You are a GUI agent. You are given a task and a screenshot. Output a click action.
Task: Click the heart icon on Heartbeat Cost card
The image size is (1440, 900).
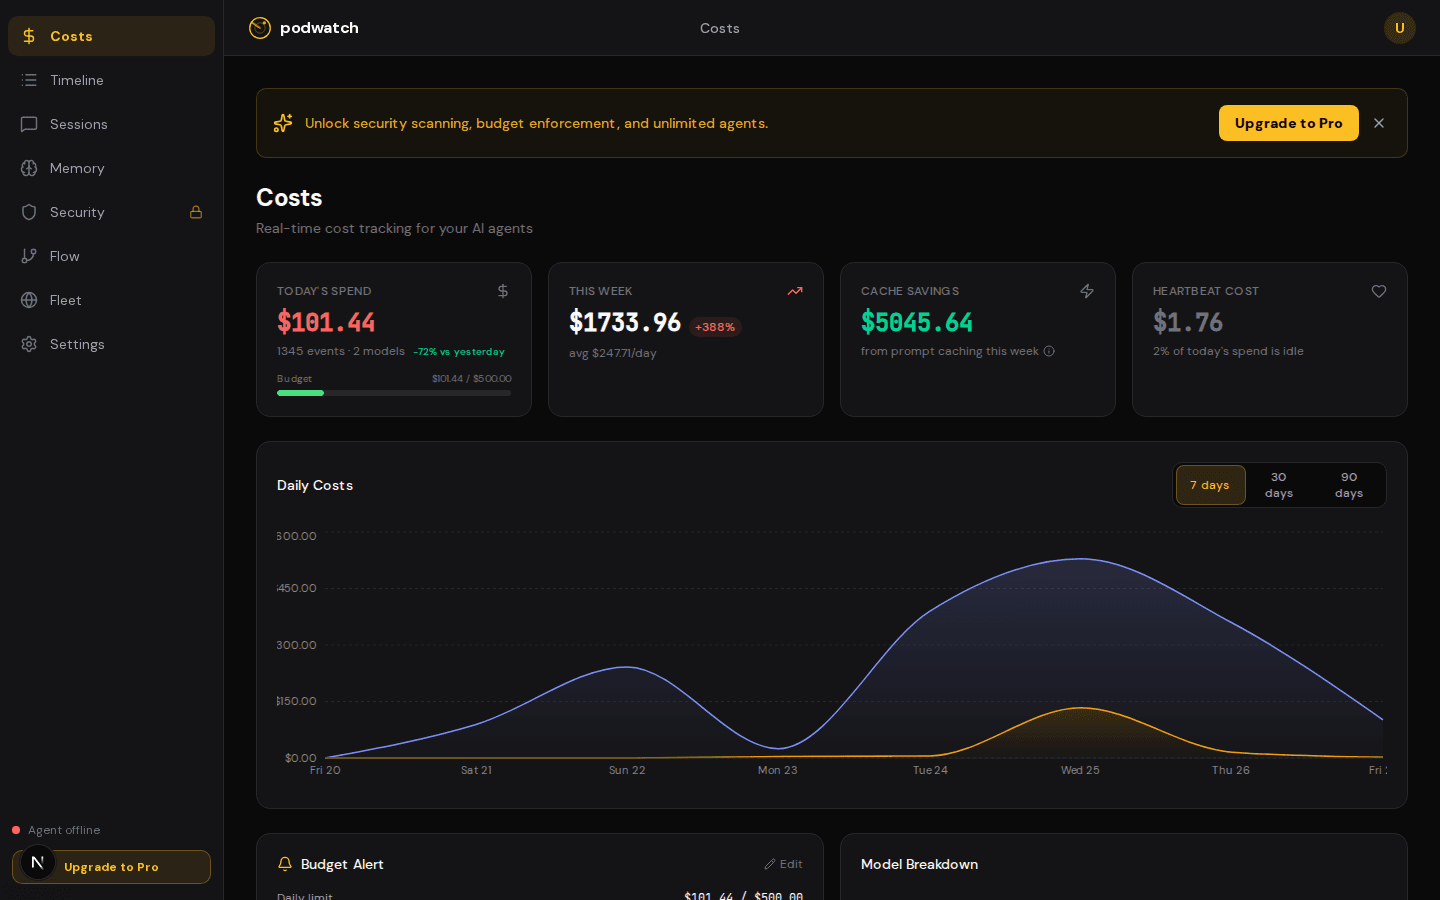click(x=1379, y=291)
